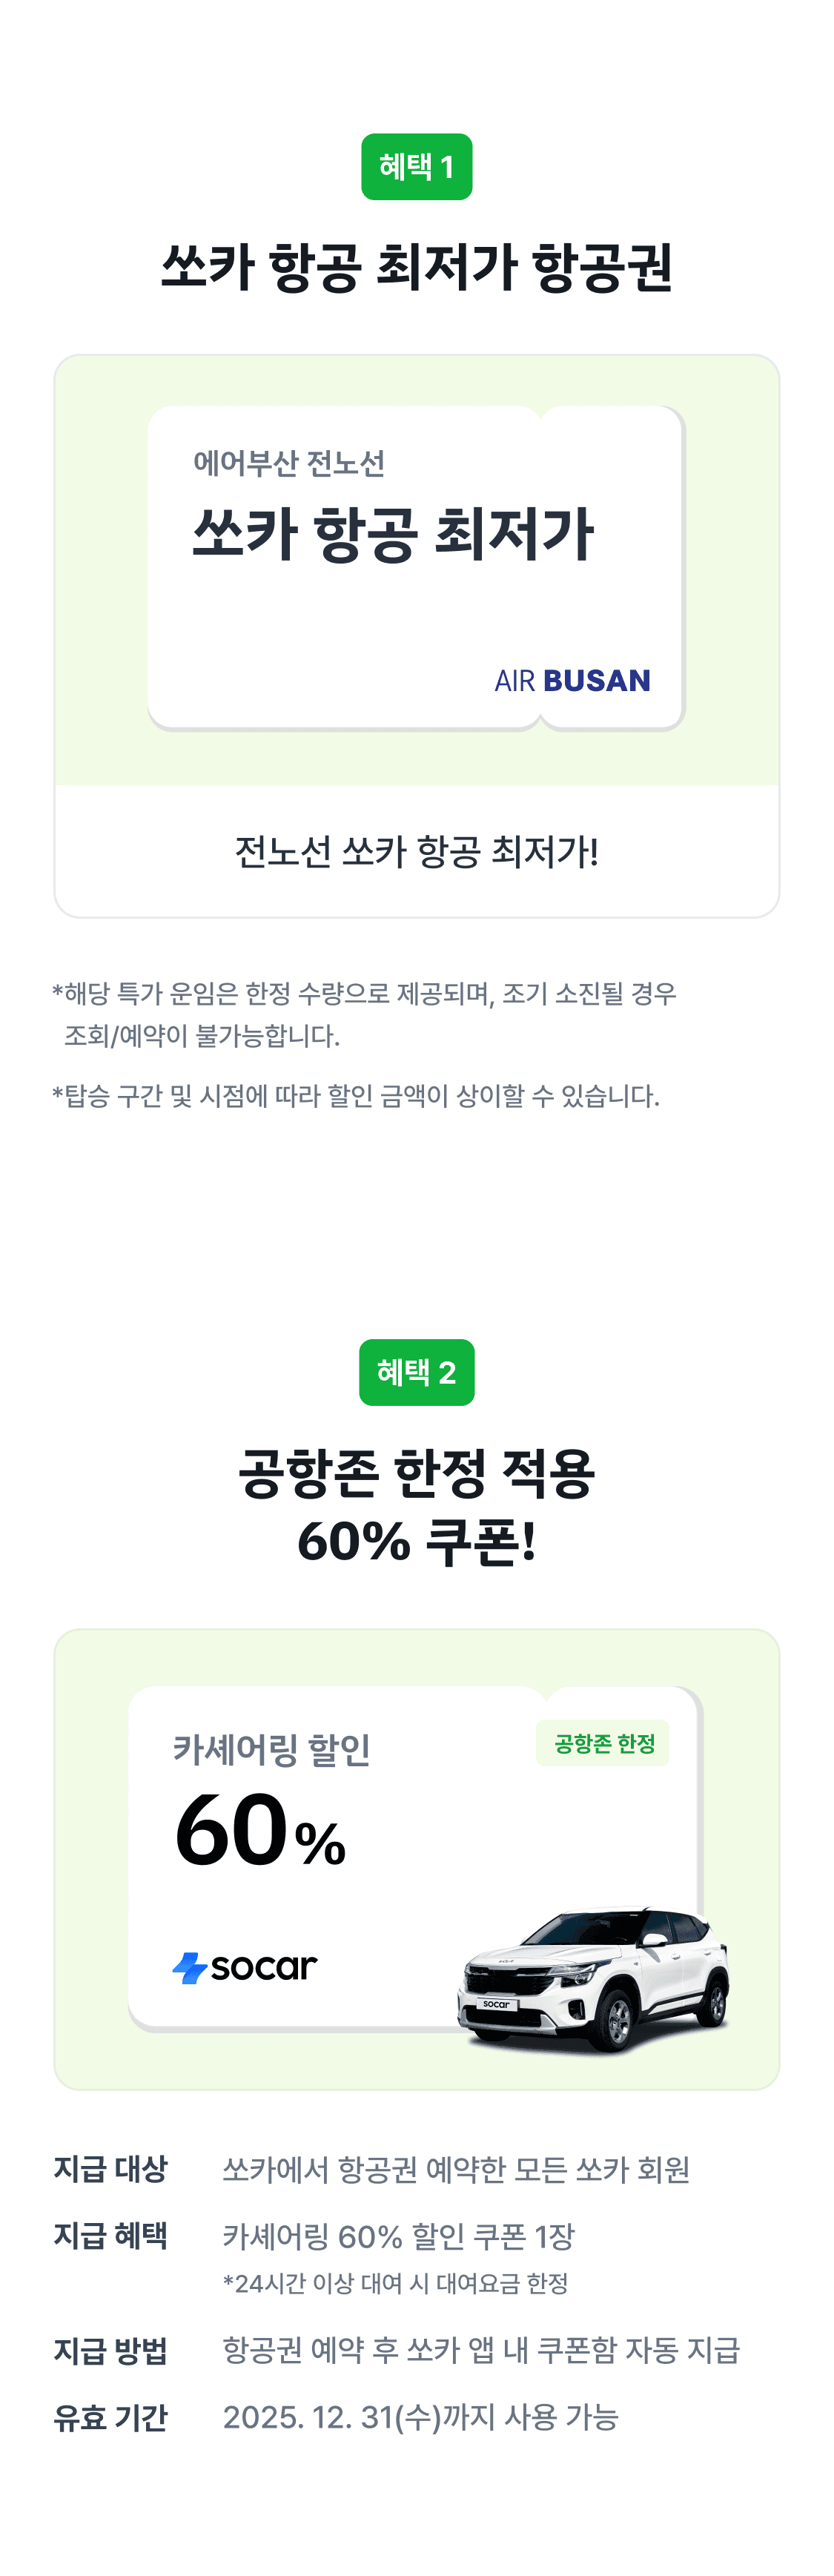This screenshot has width=834, height=2576.
Task: Click the 유효 기간 row label
Action: (x=111, y=2417)
